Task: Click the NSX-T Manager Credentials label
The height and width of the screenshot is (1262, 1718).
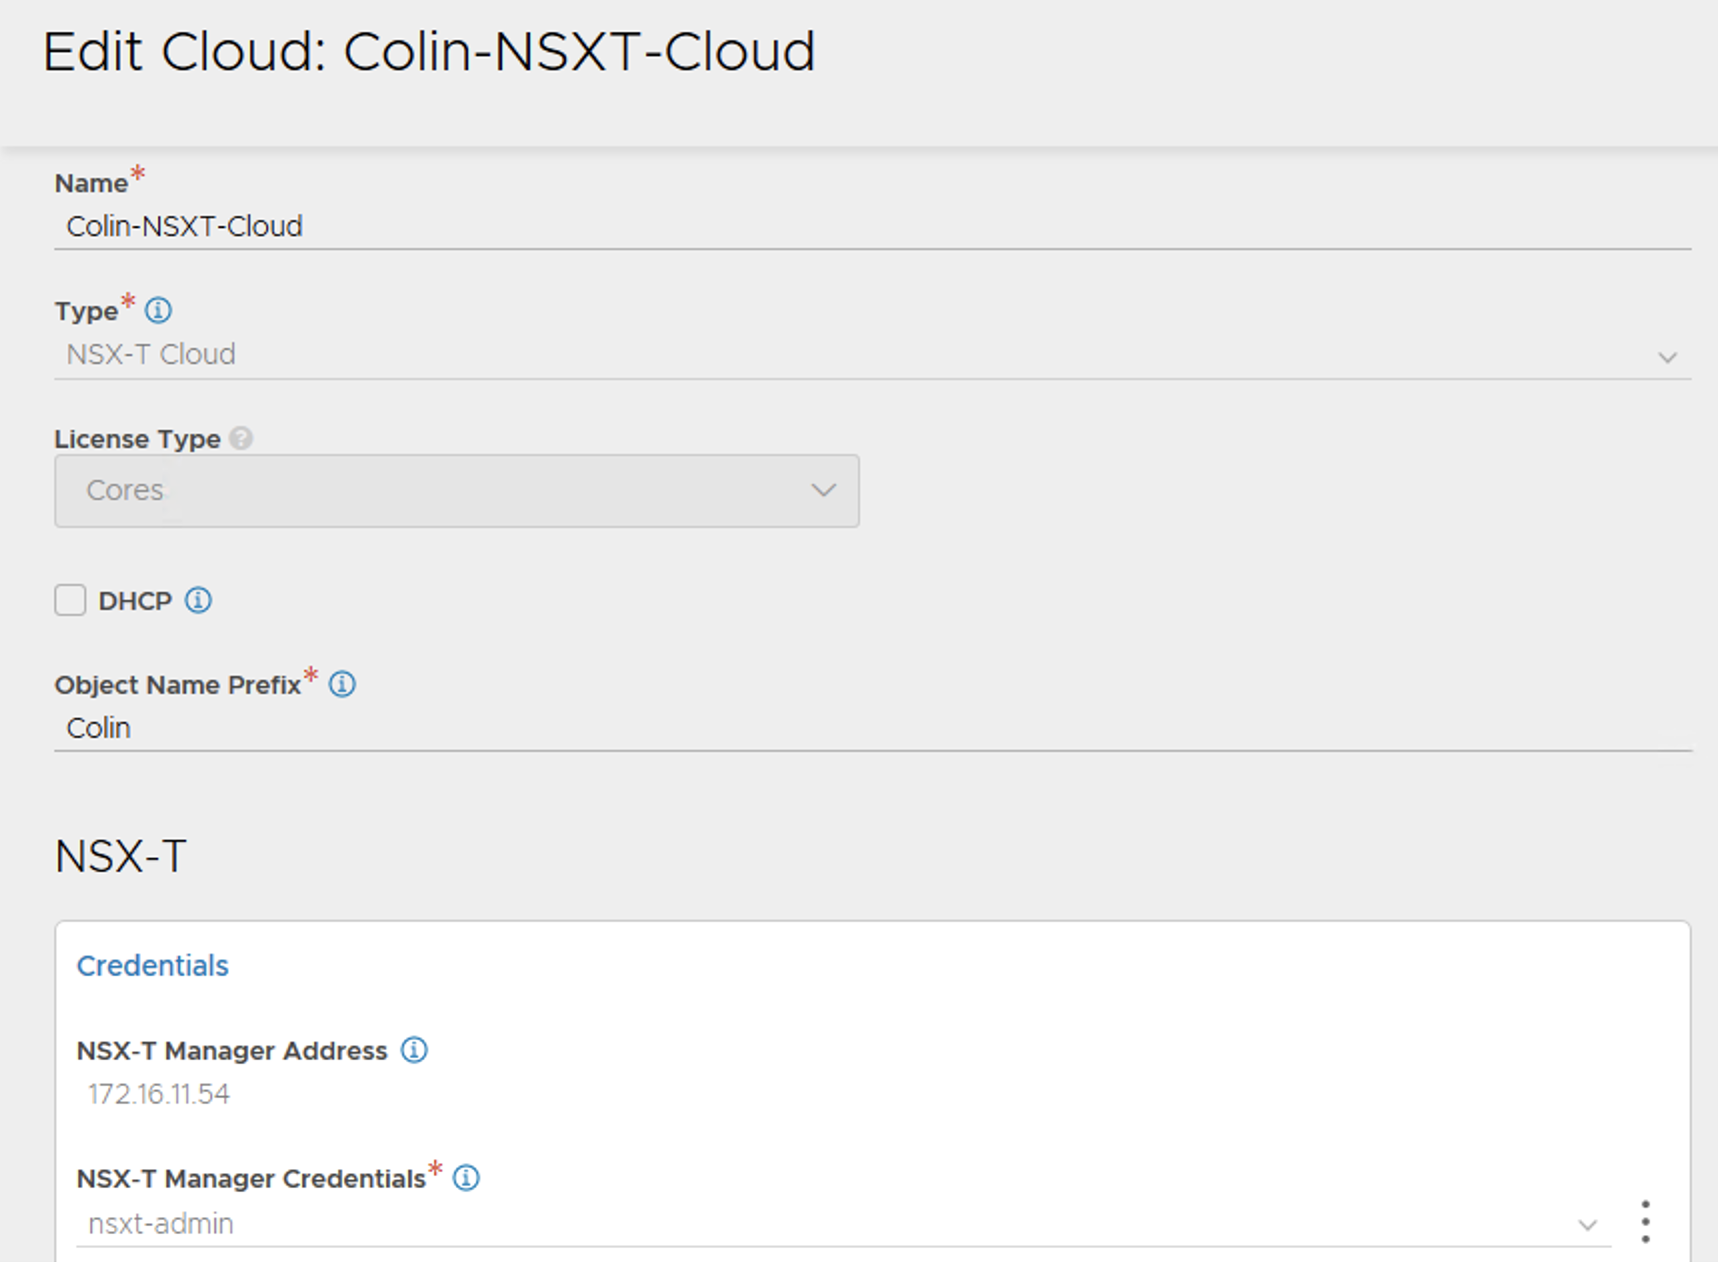Action: [251, 1179]
